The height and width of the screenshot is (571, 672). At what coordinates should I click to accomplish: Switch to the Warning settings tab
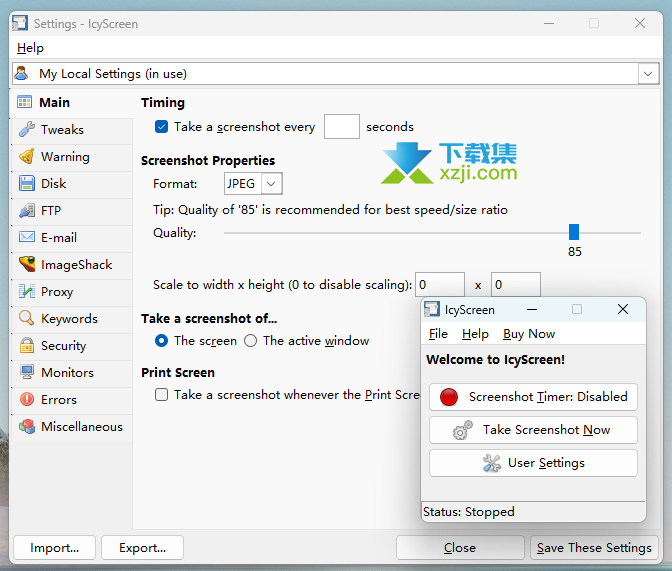click(72, 156)
